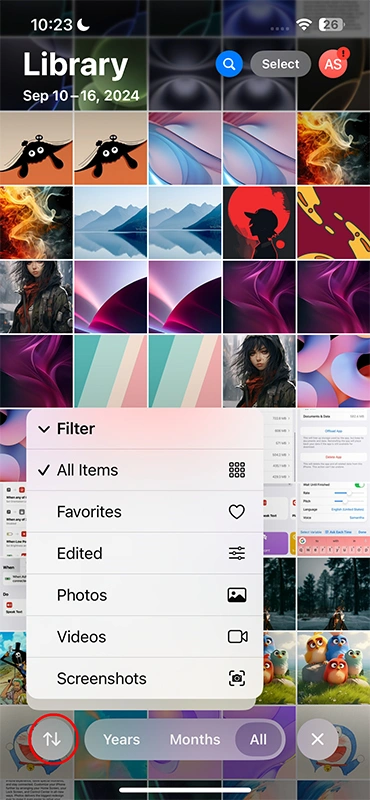The height and width of the screenshot is (800, 370).
Task: Tap the Wi-Fi status icon
Action: (304, 24)
